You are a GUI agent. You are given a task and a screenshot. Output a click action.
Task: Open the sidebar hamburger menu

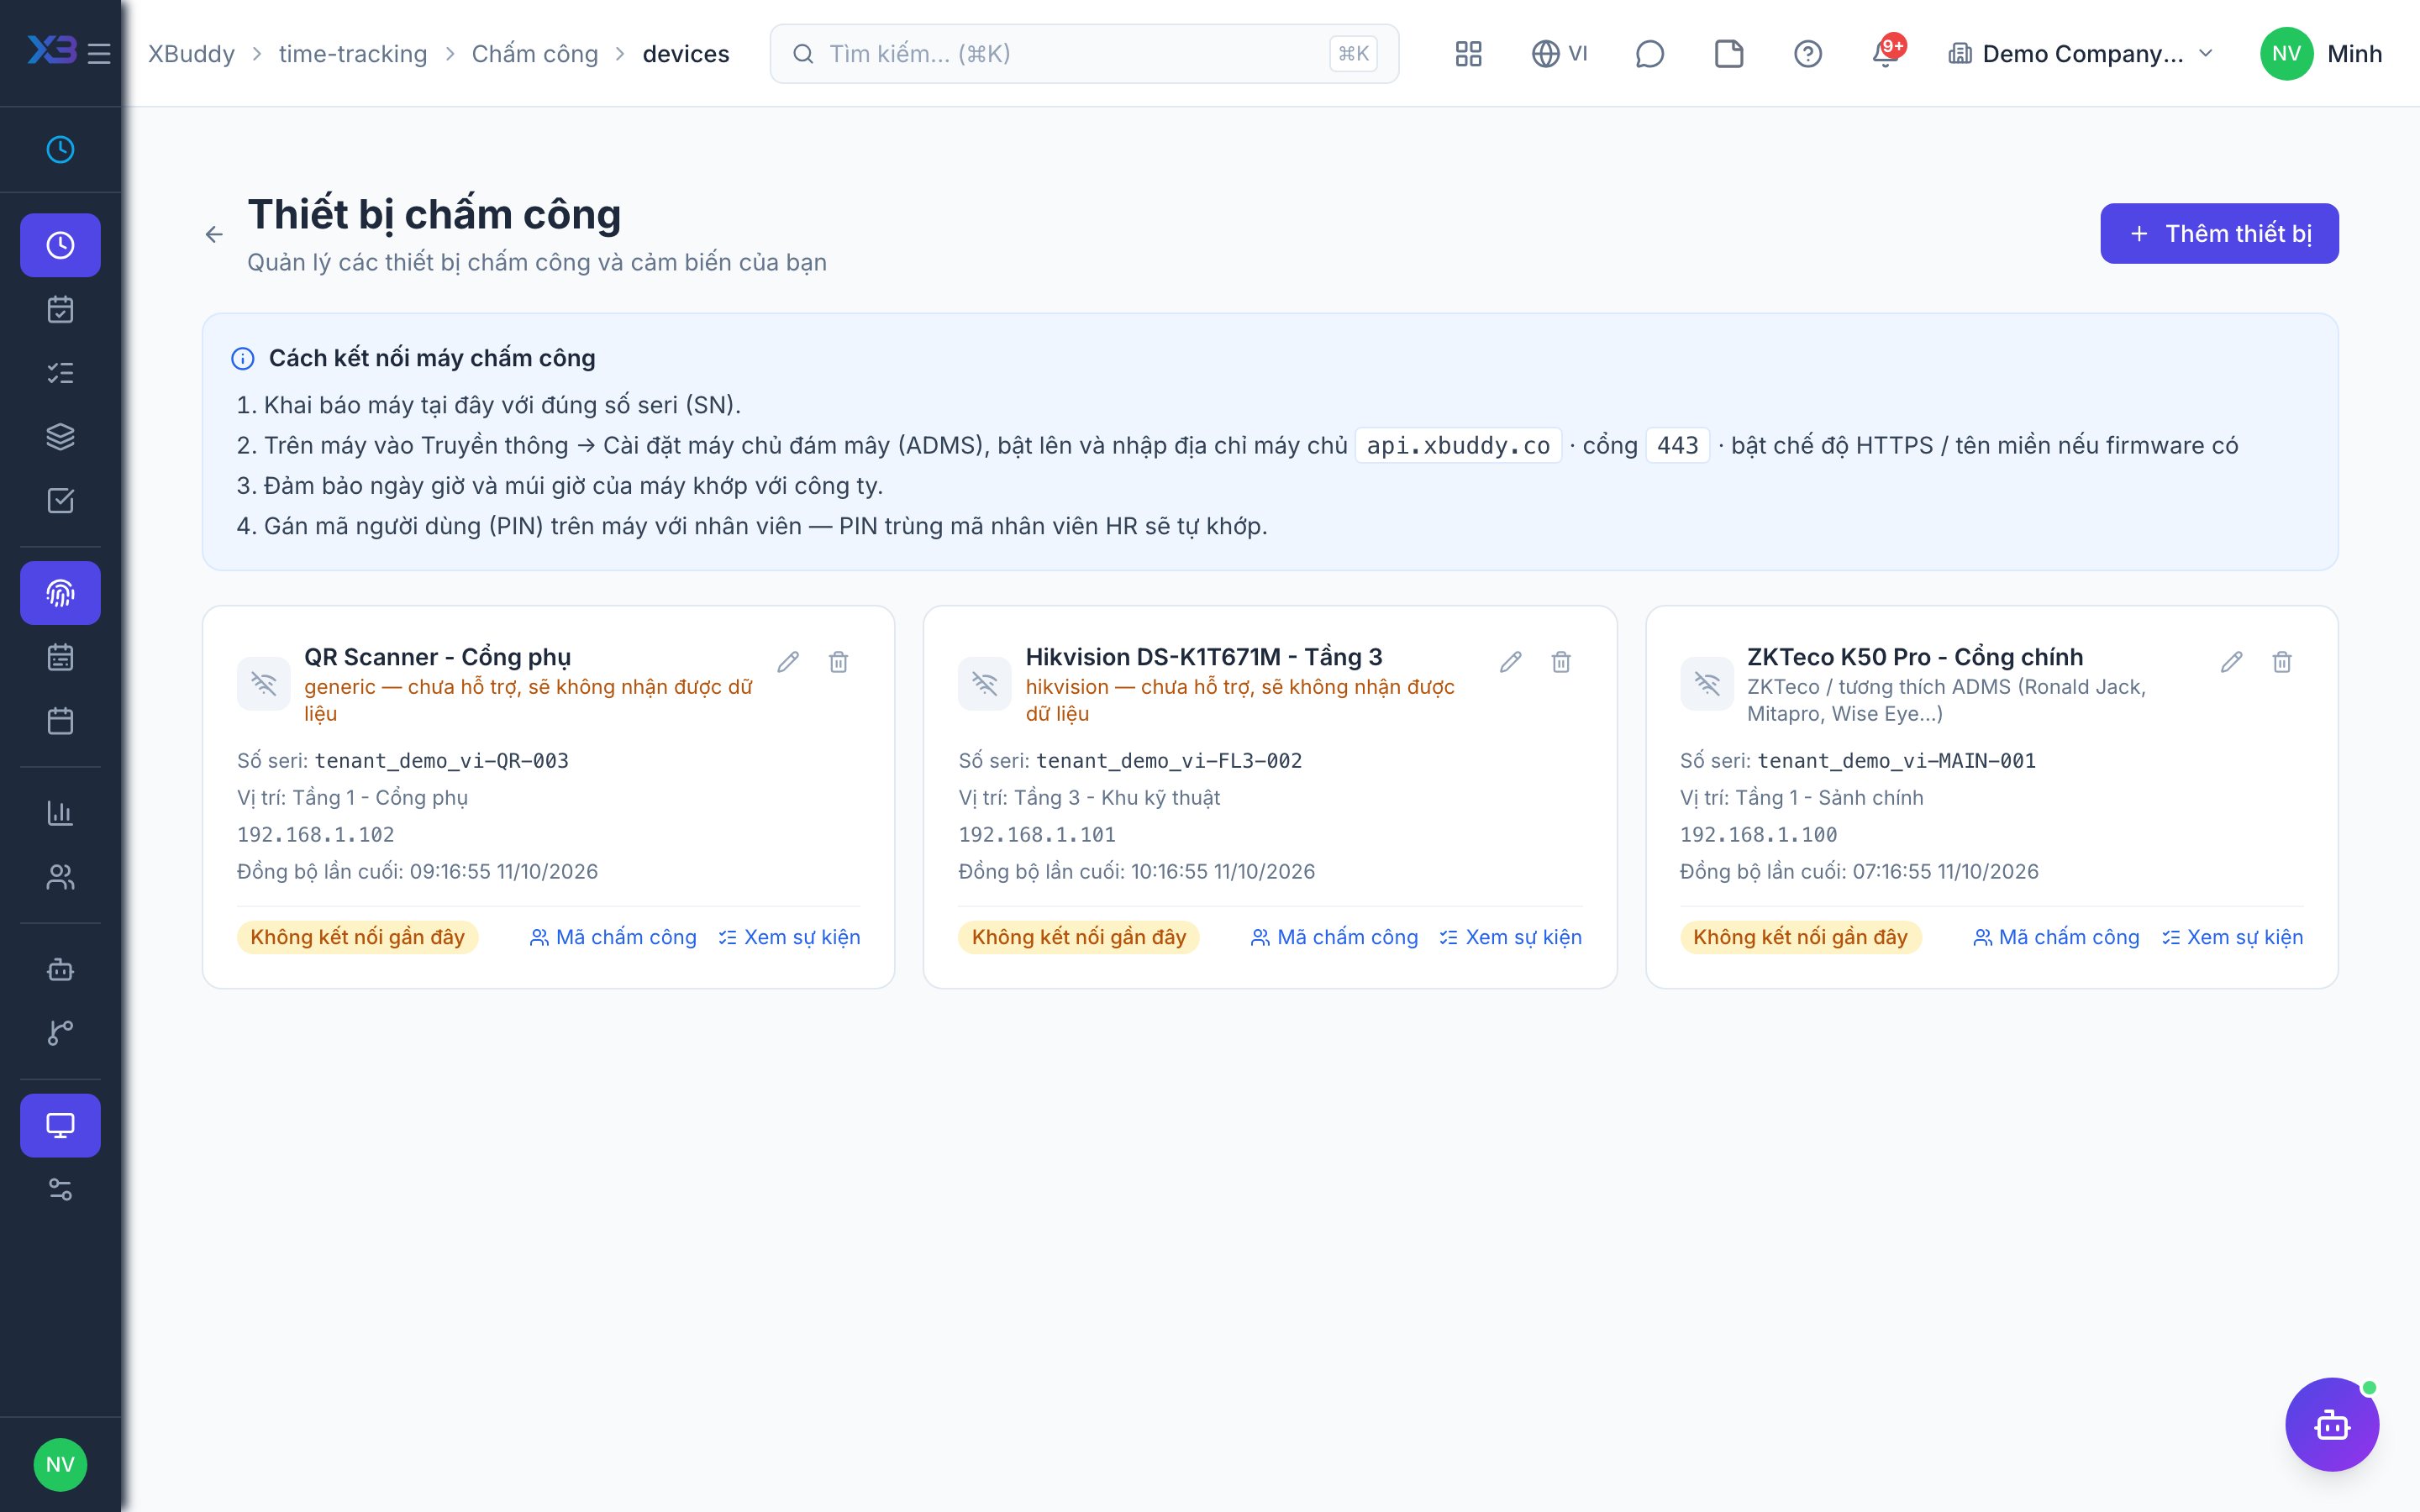(x=99, y=53)
